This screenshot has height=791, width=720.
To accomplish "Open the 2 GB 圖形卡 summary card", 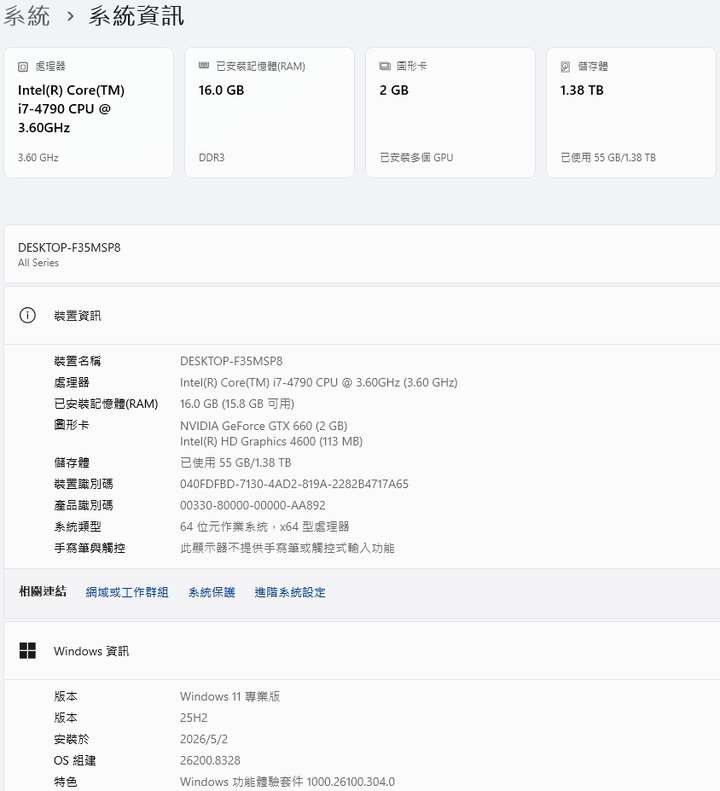I will point(450,112).
